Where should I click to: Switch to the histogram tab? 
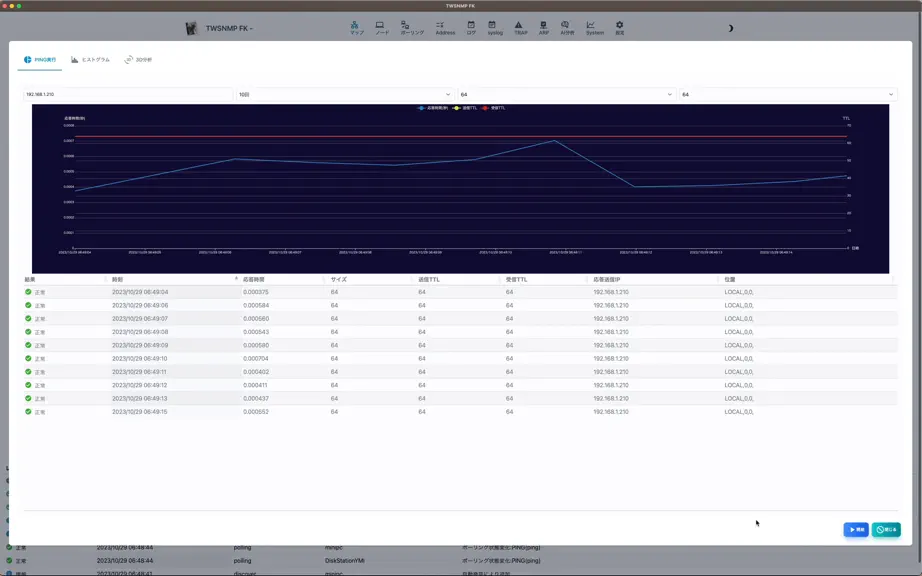tap(91, 59)
